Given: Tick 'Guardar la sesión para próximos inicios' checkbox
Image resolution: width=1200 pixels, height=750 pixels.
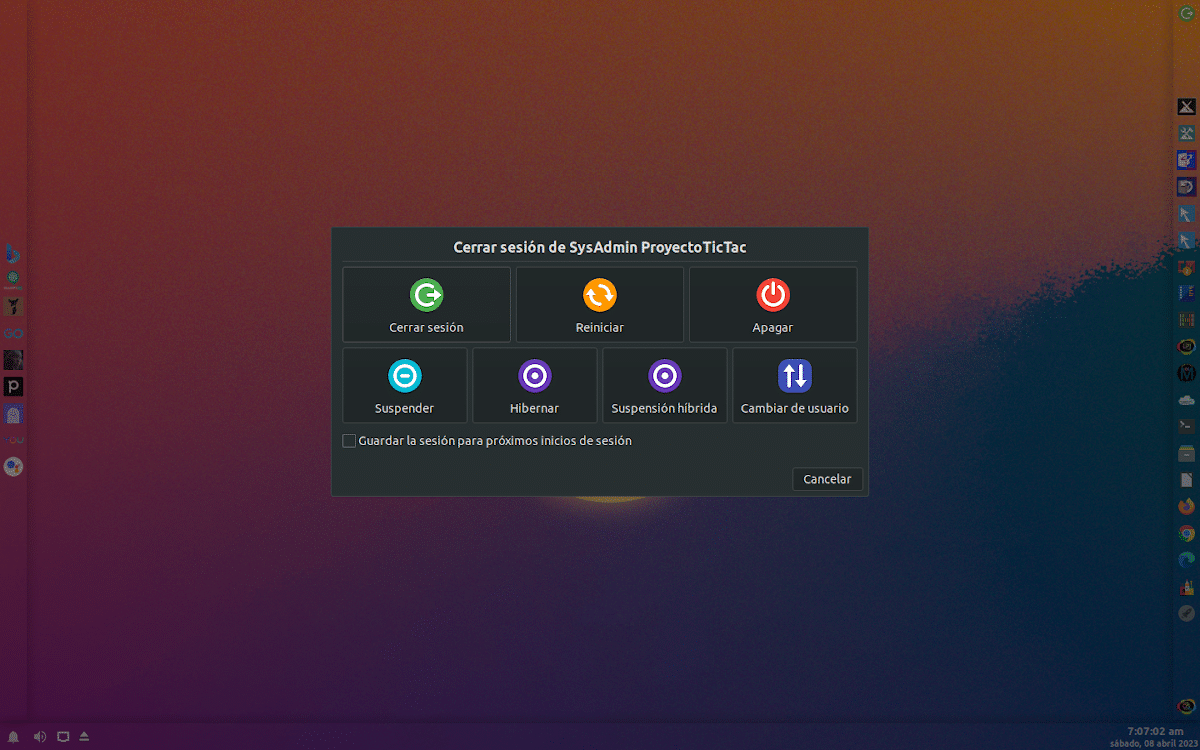Looking at the screenshot, I should (x=349, y=440).
